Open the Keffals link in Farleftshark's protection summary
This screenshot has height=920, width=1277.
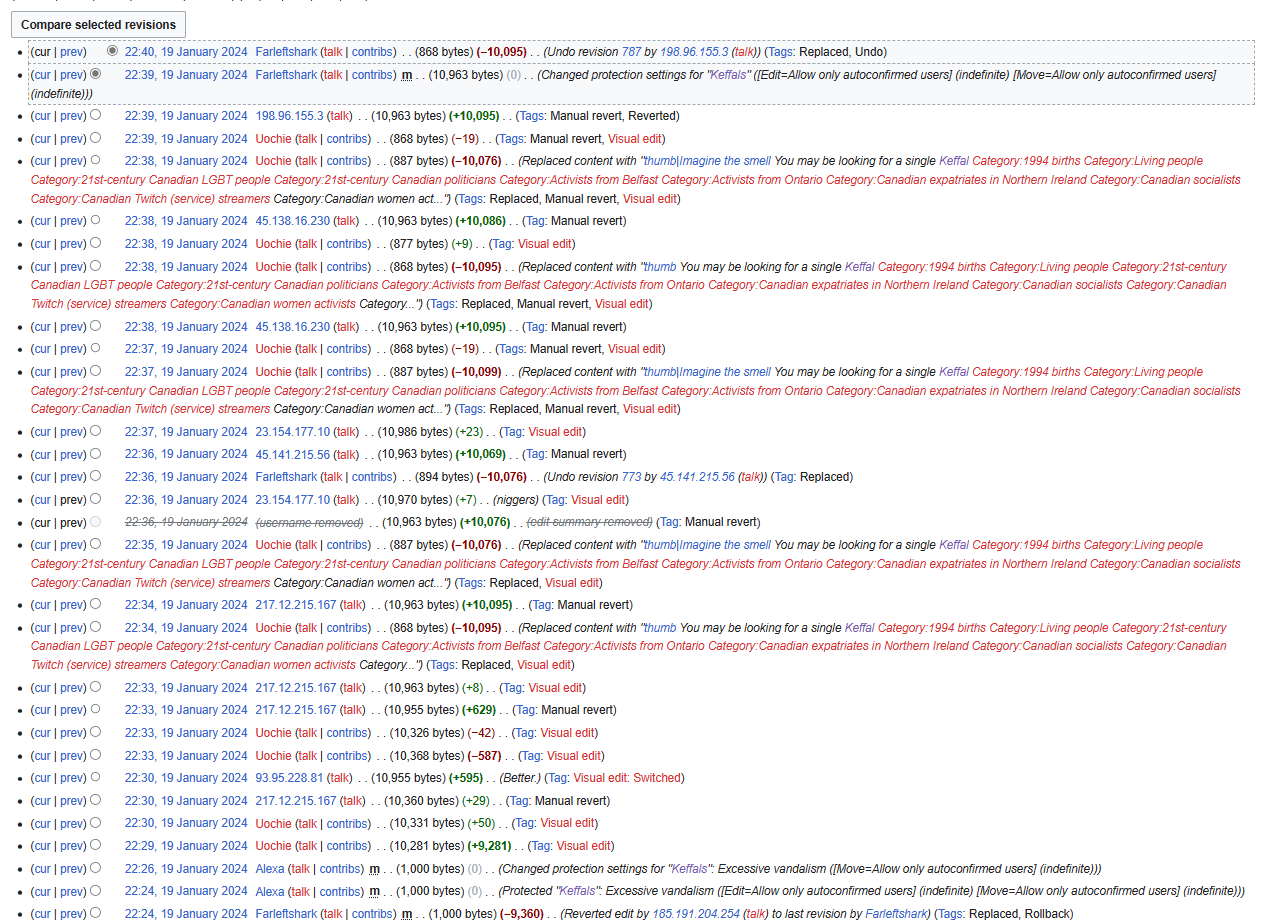coord(729,75)
